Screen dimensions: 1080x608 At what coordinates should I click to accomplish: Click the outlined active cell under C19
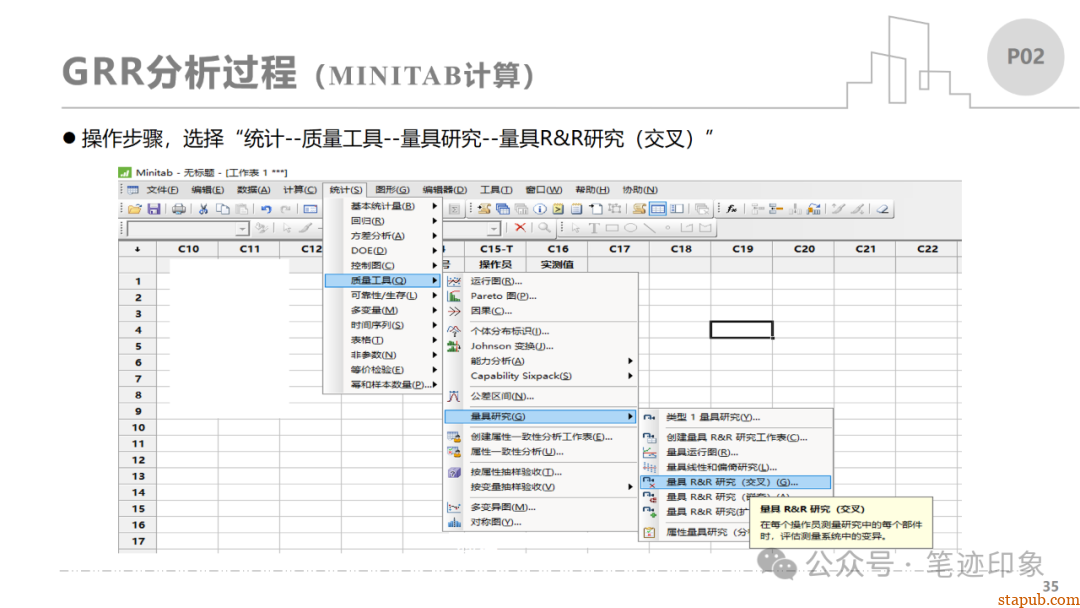click(x=742, y=330)
